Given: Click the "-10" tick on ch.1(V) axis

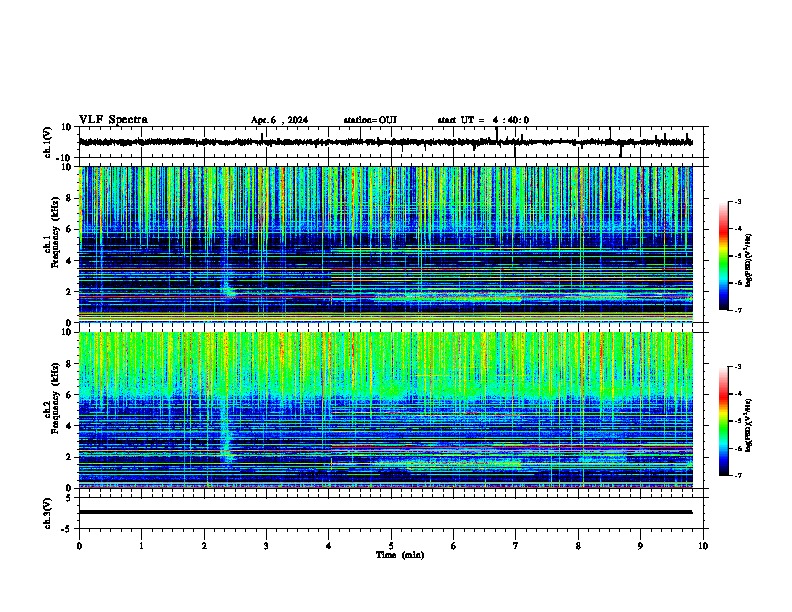Looking at the screenshot, I should pos(65,158).
